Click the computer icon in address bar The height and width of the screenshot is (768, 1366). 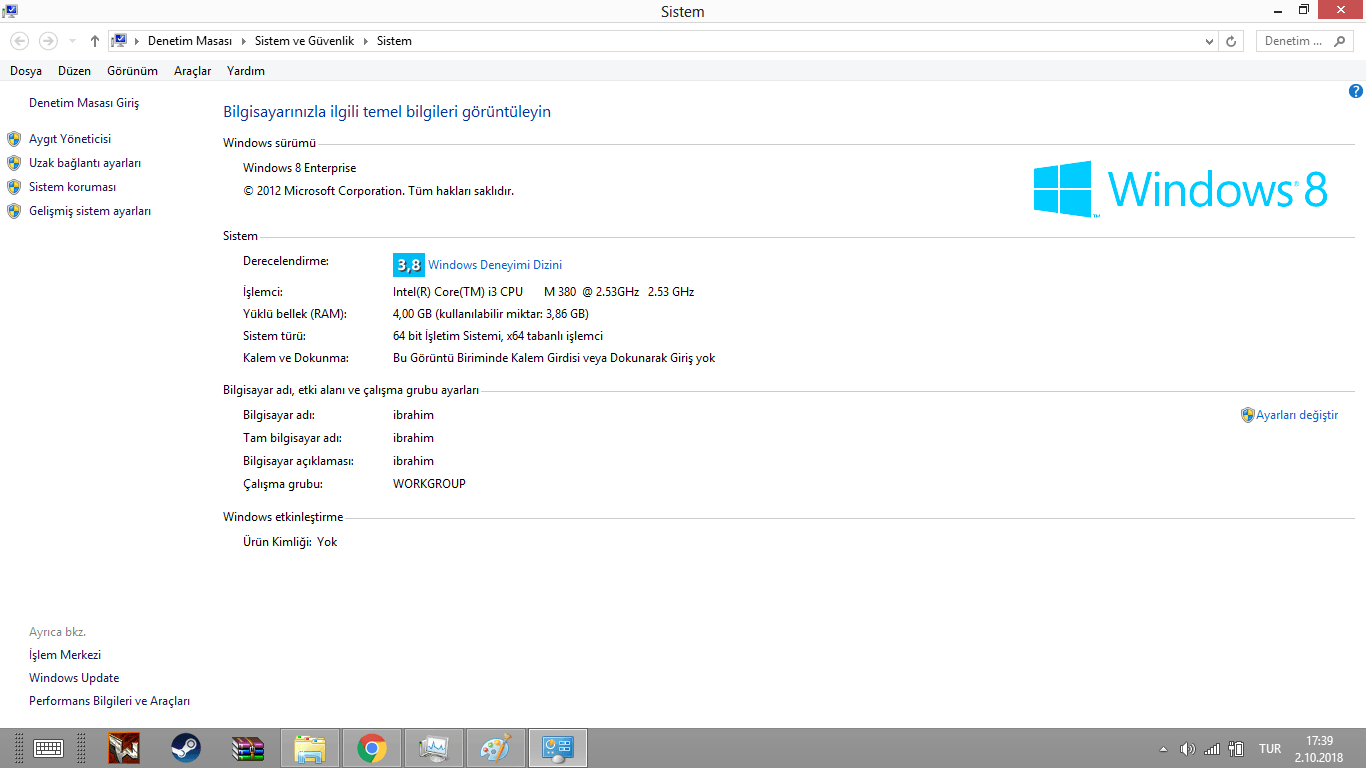119,41
